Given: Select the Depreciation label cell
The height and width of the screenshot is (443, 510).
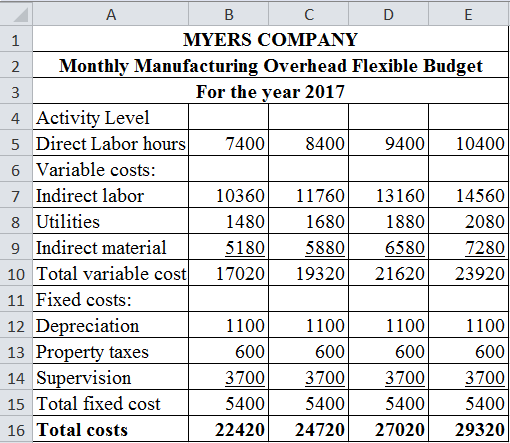Looking at the screenshot, I should (x=111, y=325).
